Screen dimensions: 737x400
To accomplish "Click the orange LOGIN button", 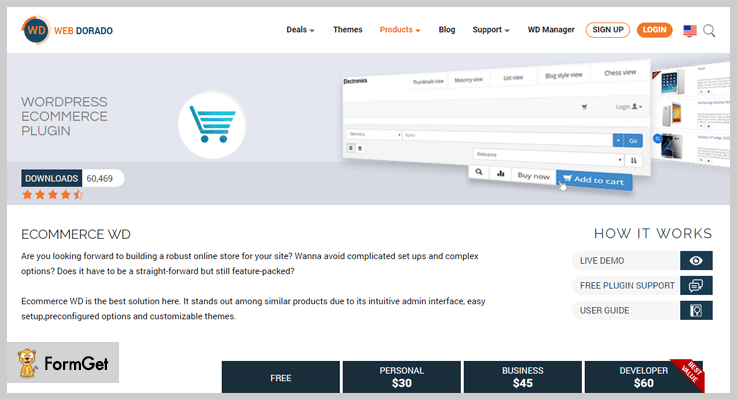I will 654,30.
